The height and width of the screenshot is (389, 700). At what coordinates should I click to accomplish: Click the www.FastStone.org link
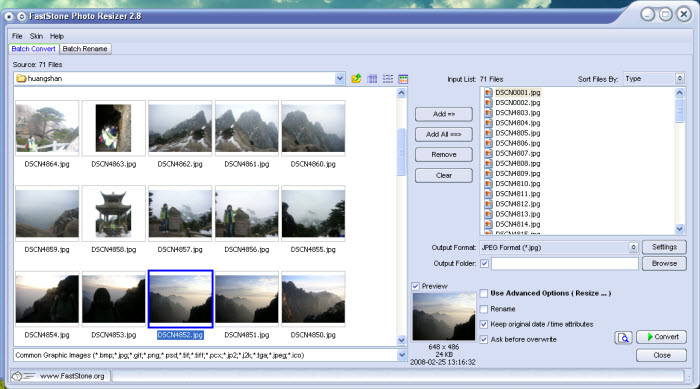pos(72,376)
